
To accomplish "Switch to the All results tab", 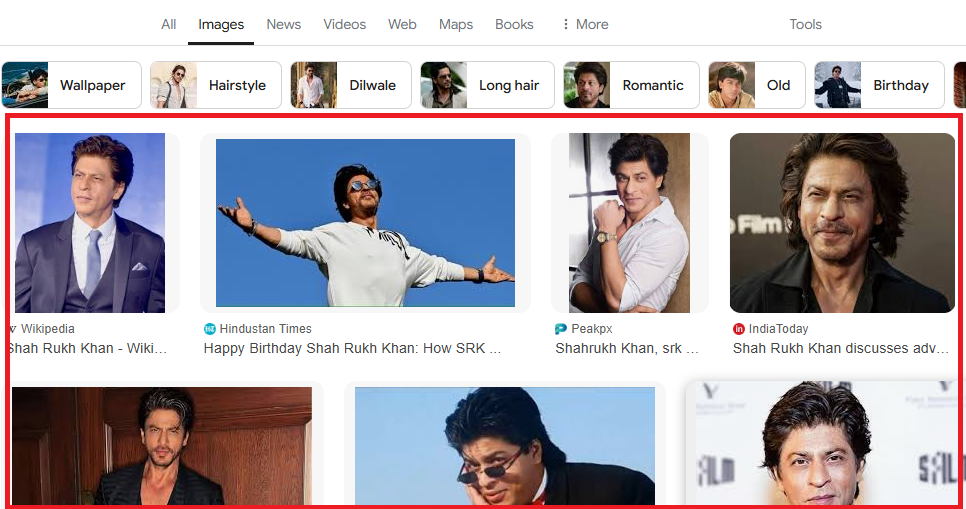I will [x=169, y=24].
